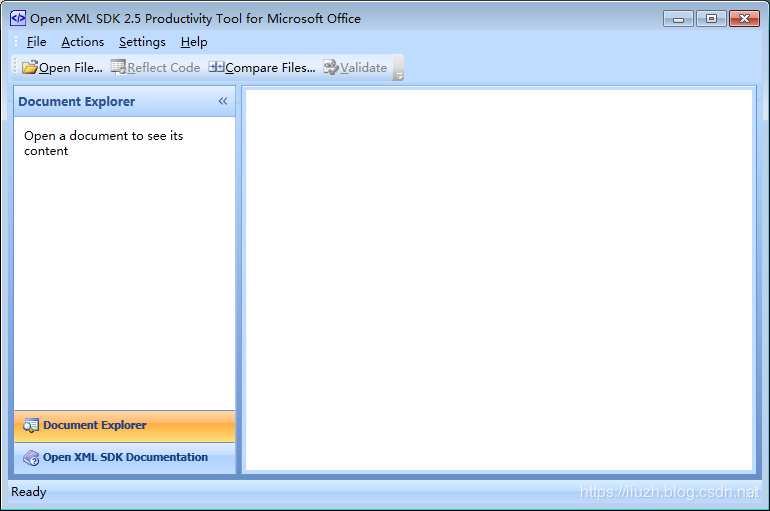Click the Open File... toolbar label
Screen dimensions: 770x511
pyautogui.click(x=71, y=68)
